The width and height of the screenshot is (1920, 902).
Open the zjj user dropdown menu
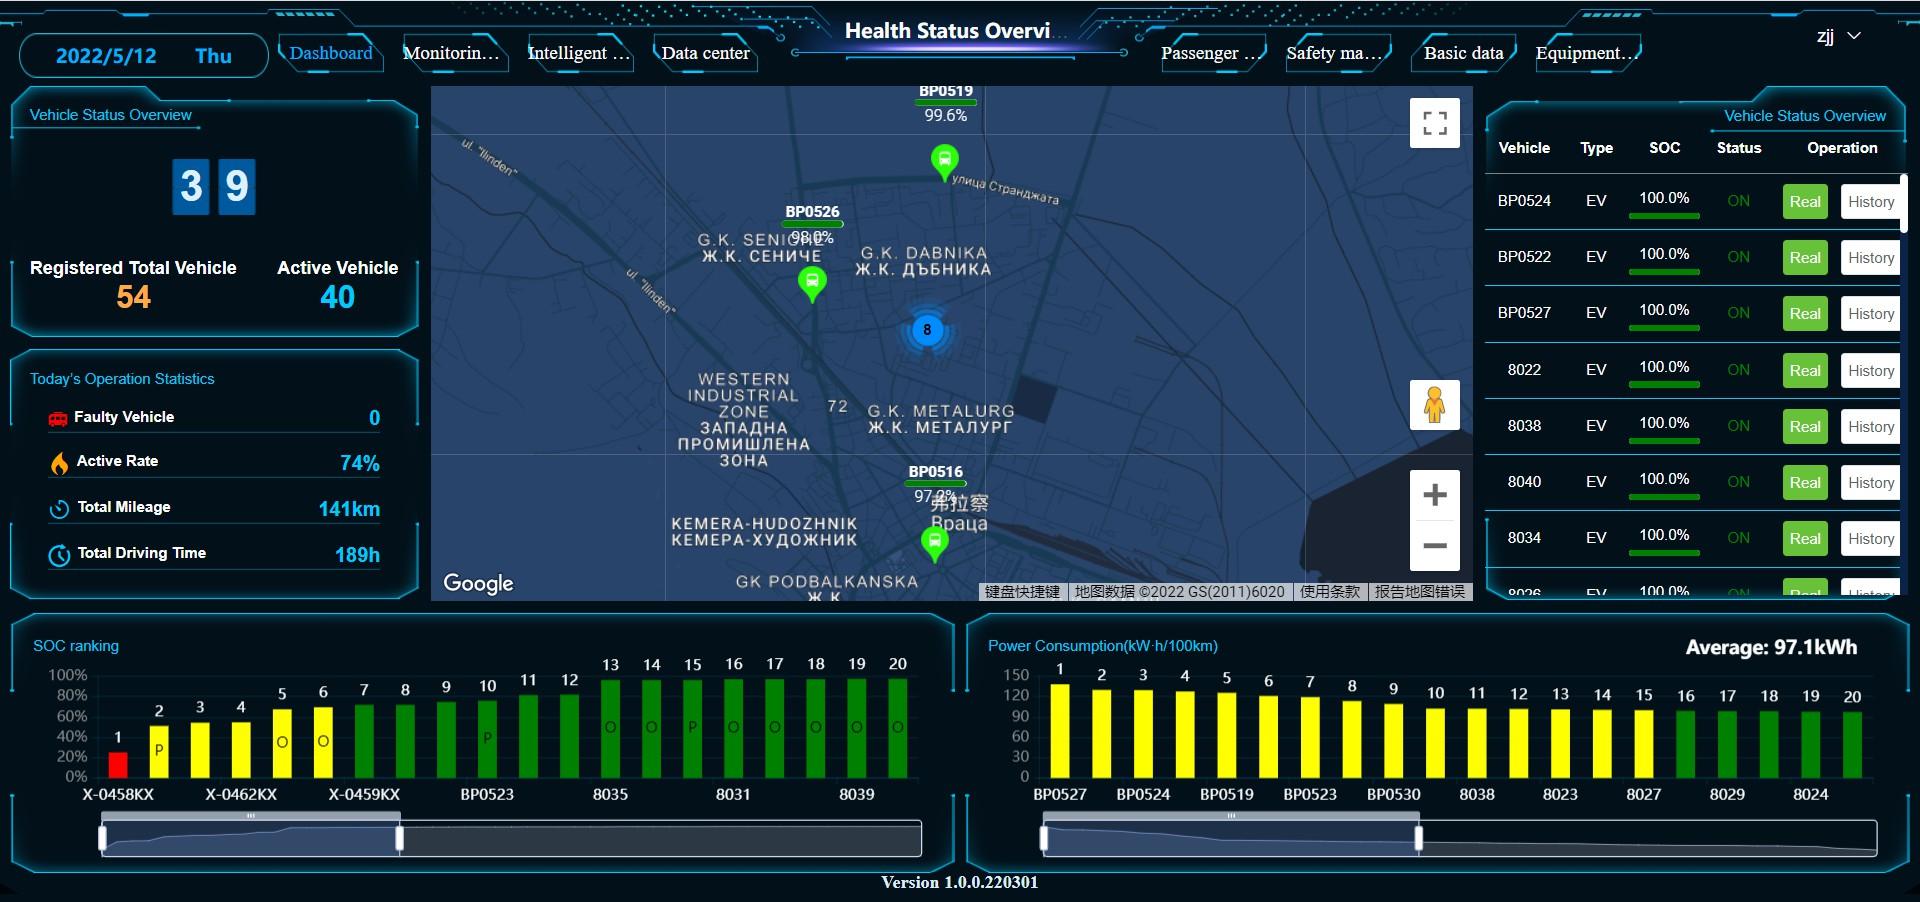point(1838,36)
